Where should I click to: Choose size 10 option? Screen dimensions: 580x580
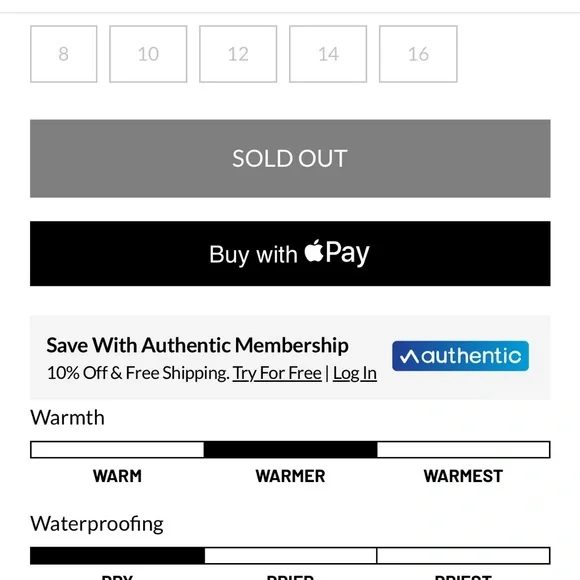[148, 54]
